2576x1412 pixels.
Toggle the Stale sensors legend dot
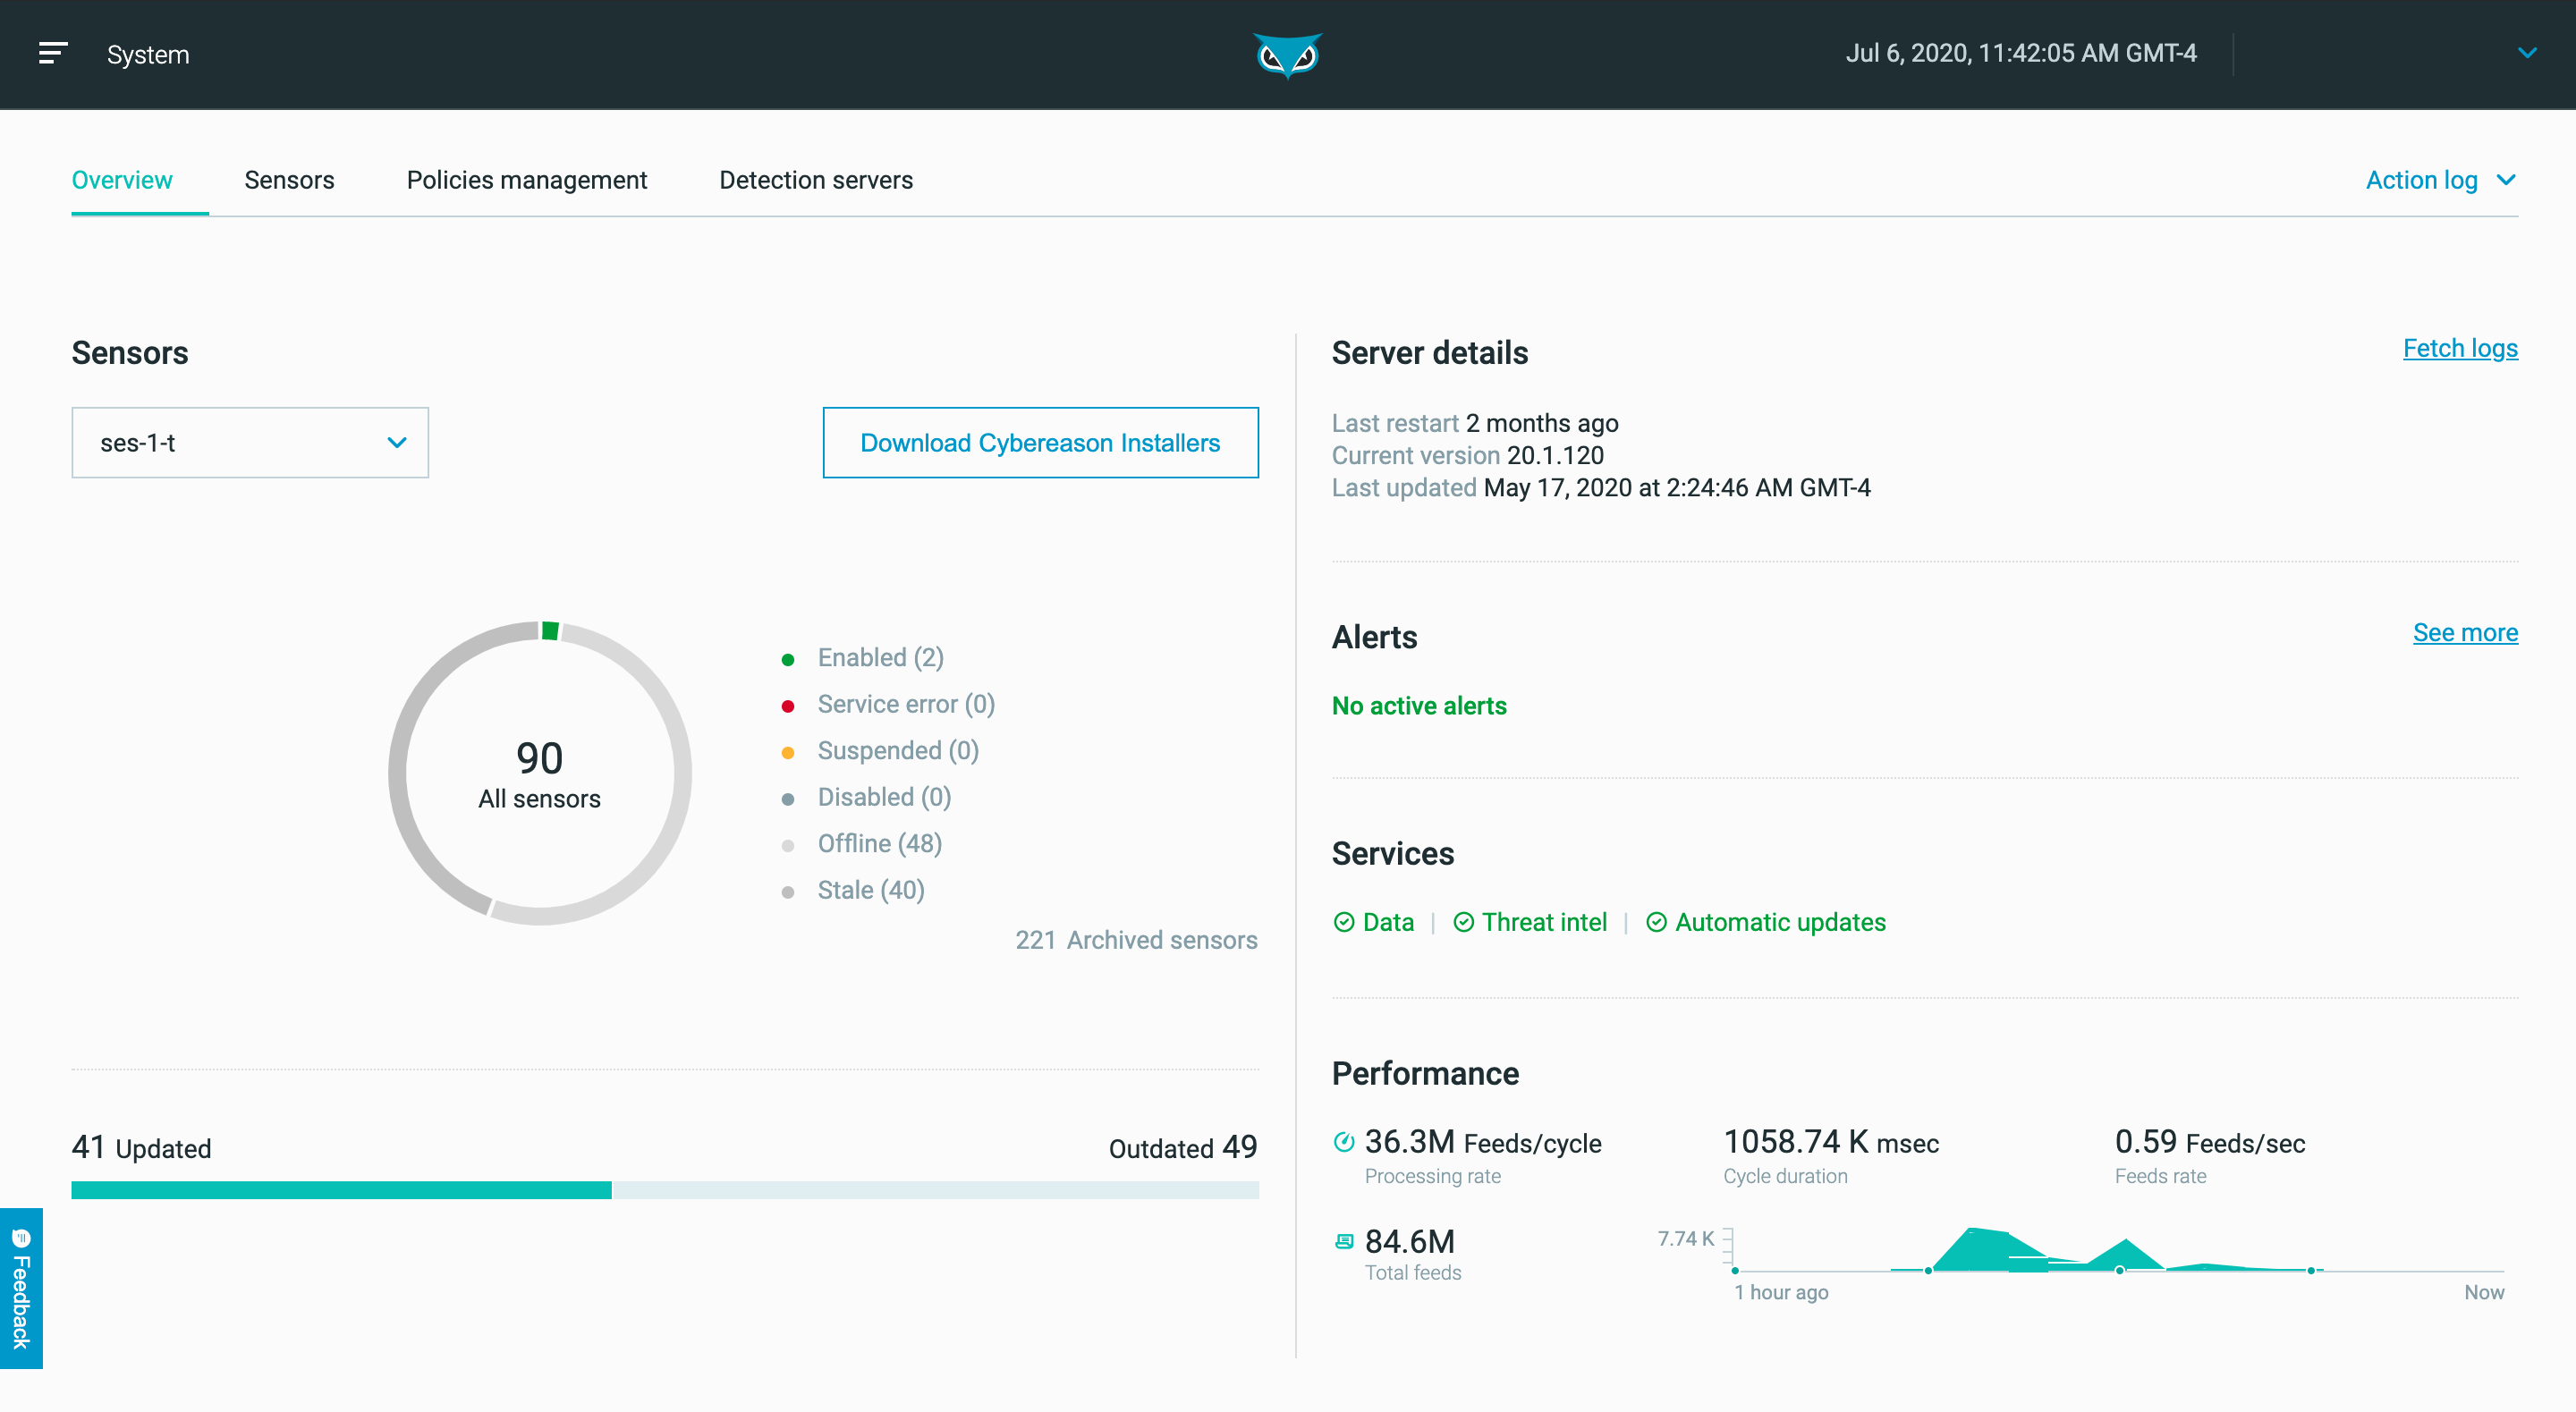[x=791, y=891]
